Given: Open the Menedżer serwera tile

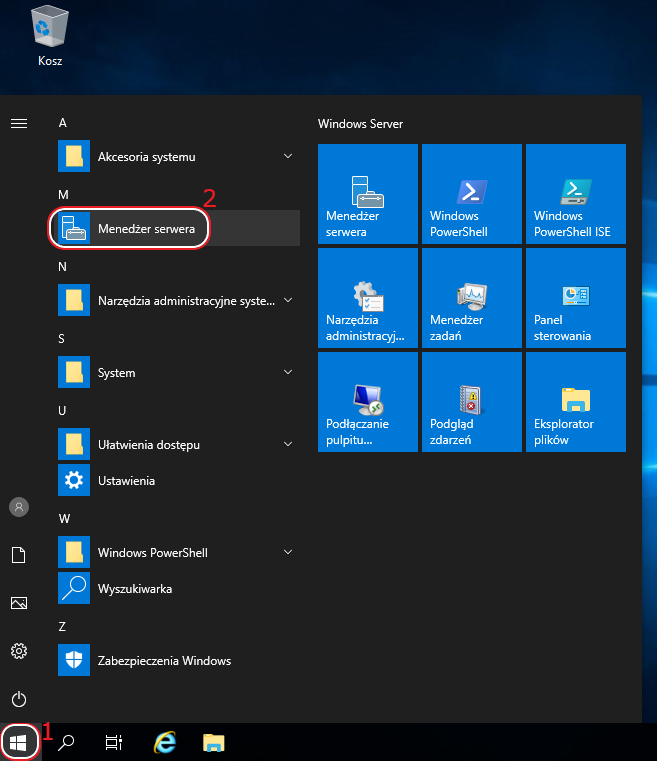Looking at the screenshot, I should tap(368, 194).
